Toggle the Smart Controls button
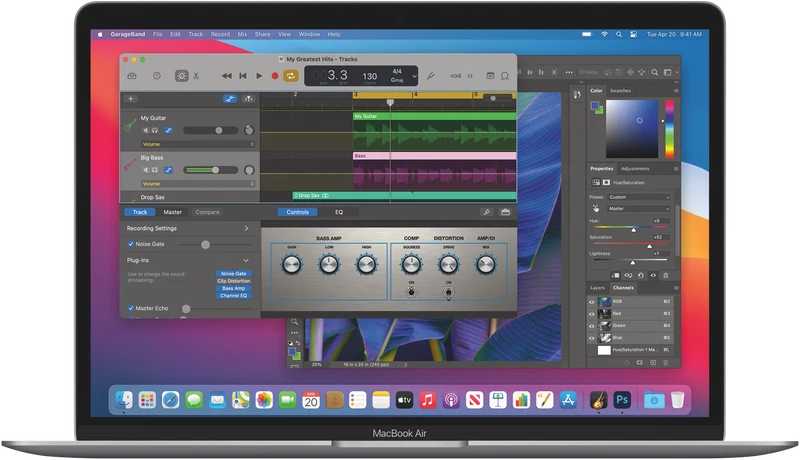800x460 pixels. (x=181, y=76)
